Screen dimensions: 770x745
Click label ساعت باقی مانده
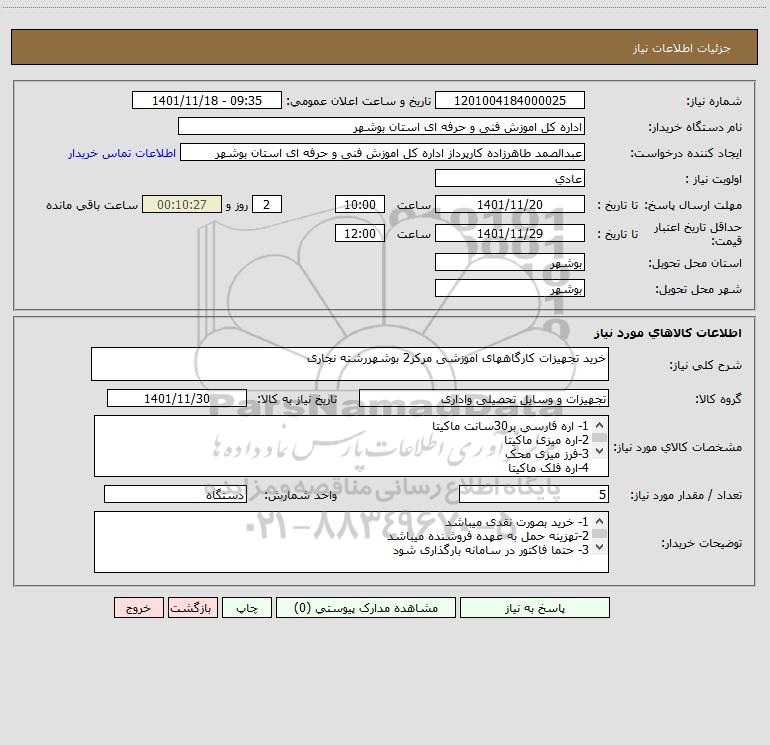[92, 205]
